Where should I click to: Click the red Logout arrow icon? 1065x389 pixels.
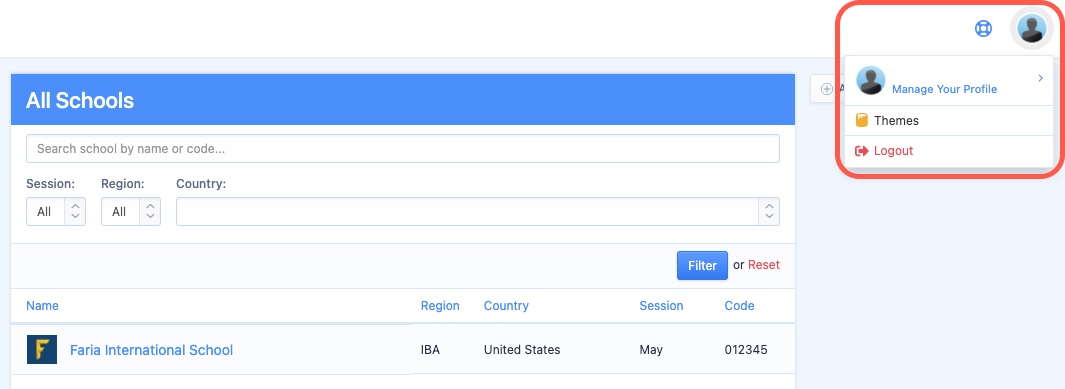pyautogui.click(x=861, y=151)
